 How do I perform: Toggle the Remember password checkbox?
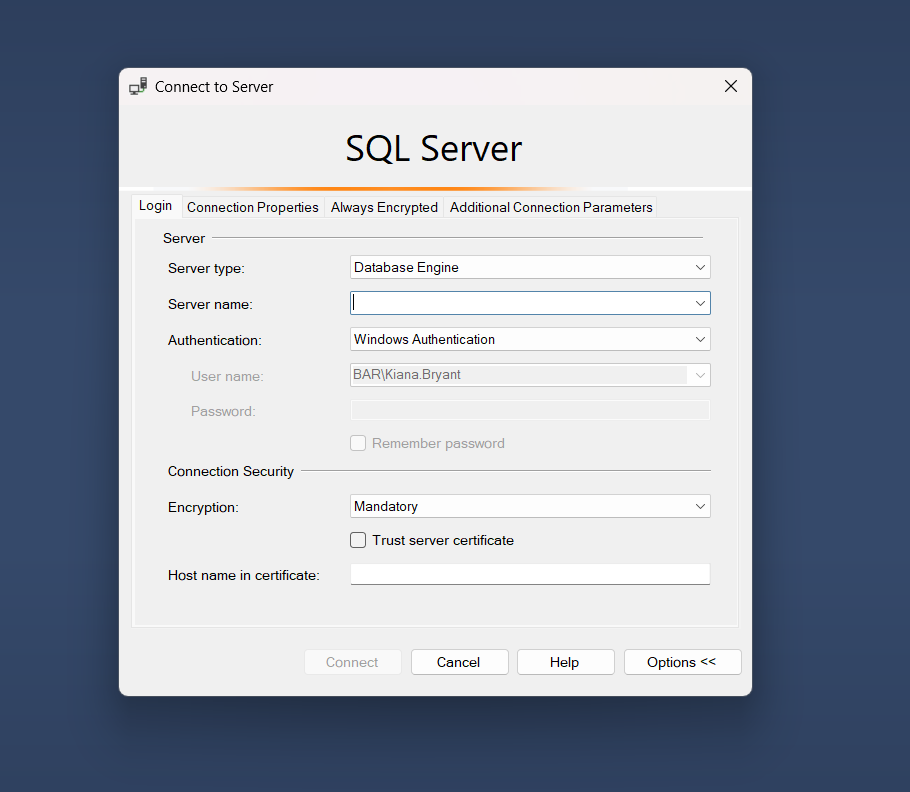(x=358, y=443)
